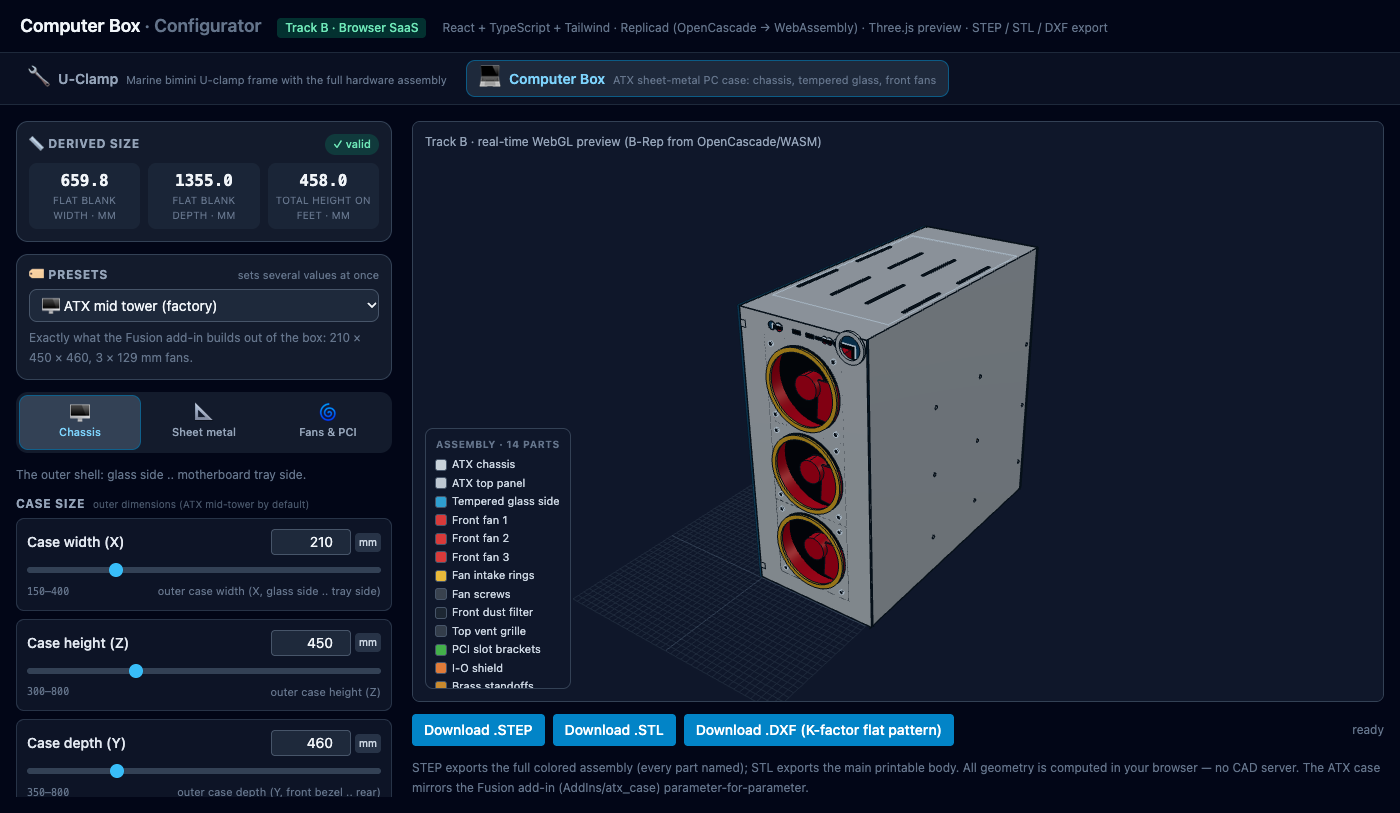This screenshot has height=813, width=1400.
Task: Open the Sheet metal settings tab
Action: click(204, 422)
